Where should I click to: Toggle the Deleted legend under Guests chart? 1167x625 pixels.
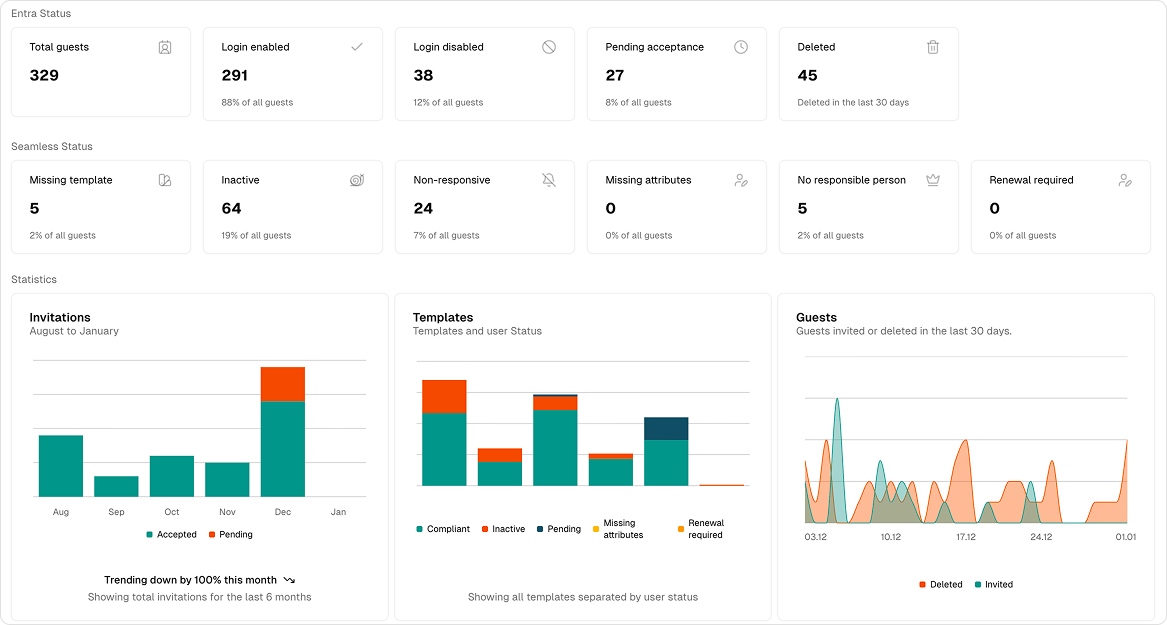[x=940, y=584]
